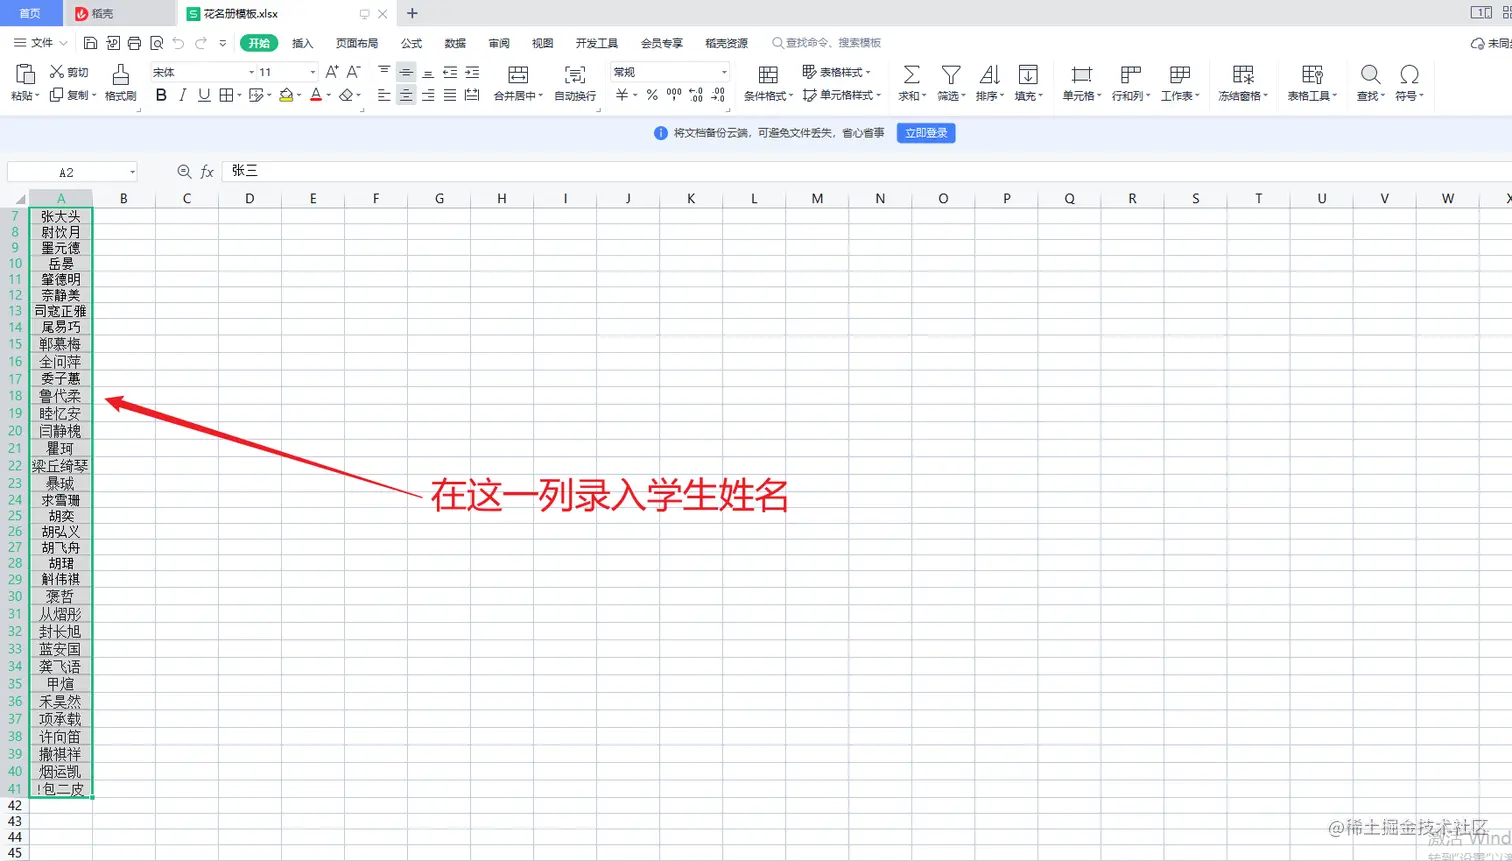Switch to the 公式 Formulas tab

411,43
